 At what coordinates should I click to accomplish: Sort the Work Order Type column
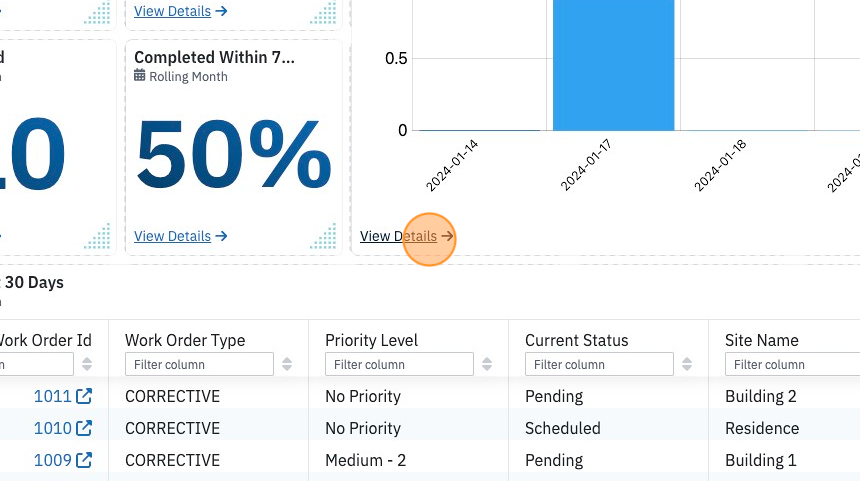(287, 364)
